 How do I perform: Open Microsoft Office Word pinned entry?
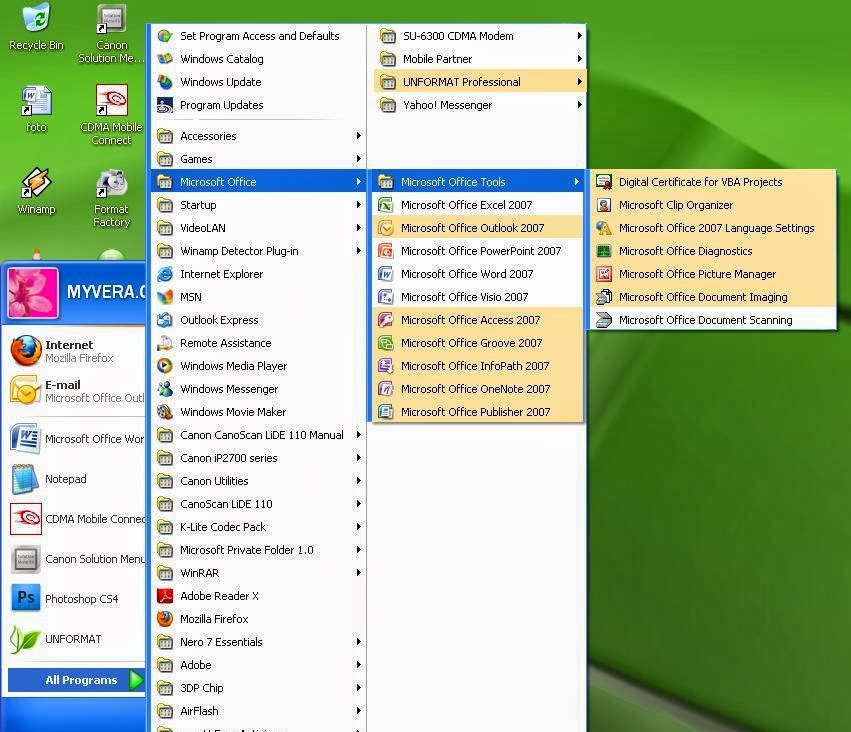(x=76, y=438)
